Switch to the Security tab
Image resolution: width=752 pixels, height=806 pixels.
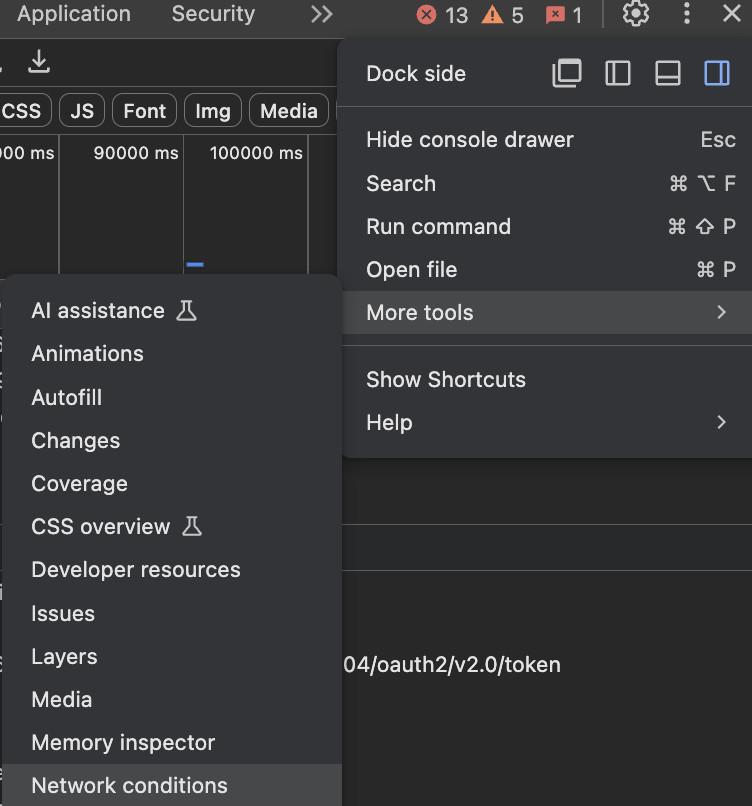213,14
